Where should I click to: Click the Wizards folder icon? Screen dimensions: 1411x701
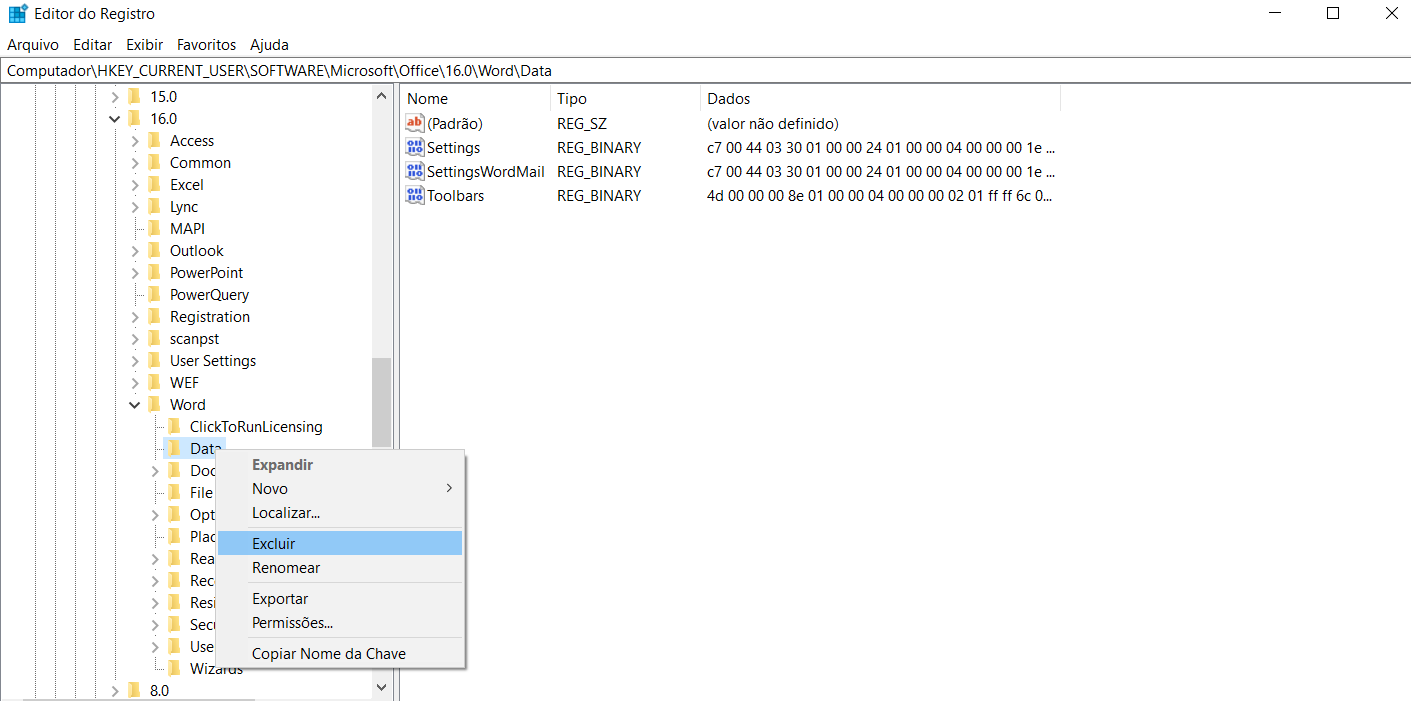(x=174, y=669)
